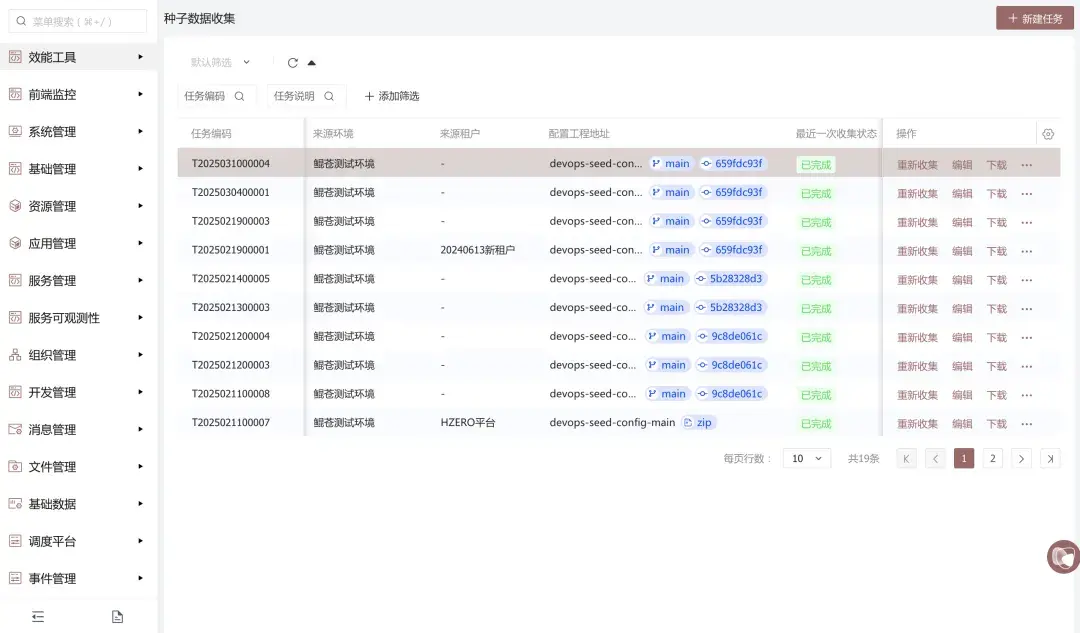The height and width of the screenshot is (633, 1080).
Task: Open more actions for task T2025031000004
Action: (1026, 165)
